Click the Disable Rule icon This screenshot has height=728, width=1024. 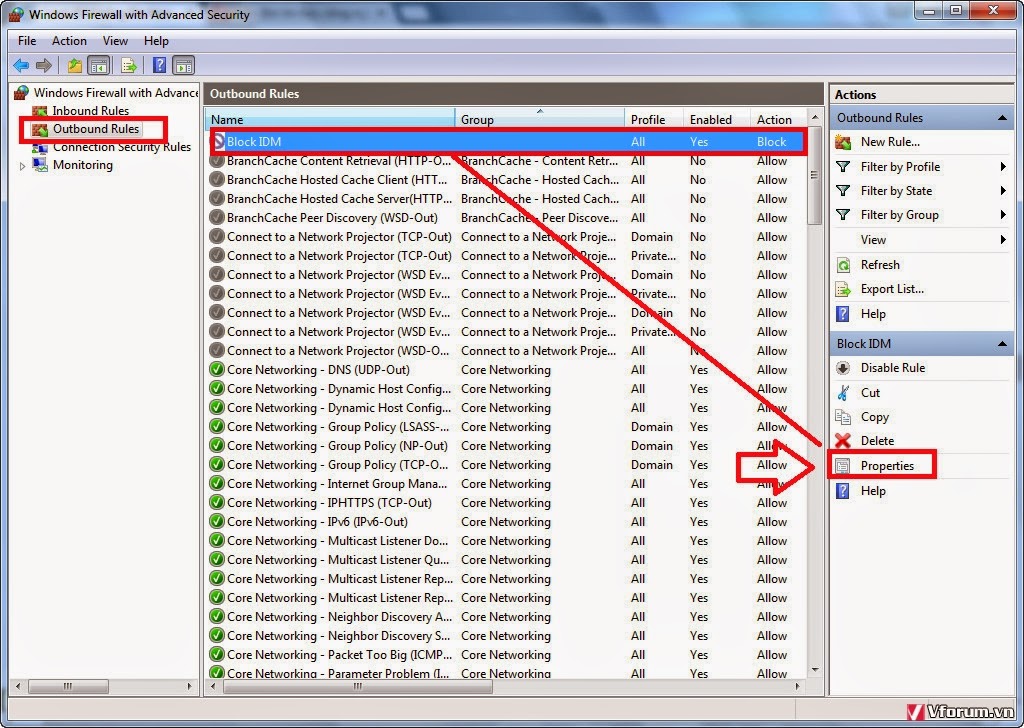[x=843, y=368]
